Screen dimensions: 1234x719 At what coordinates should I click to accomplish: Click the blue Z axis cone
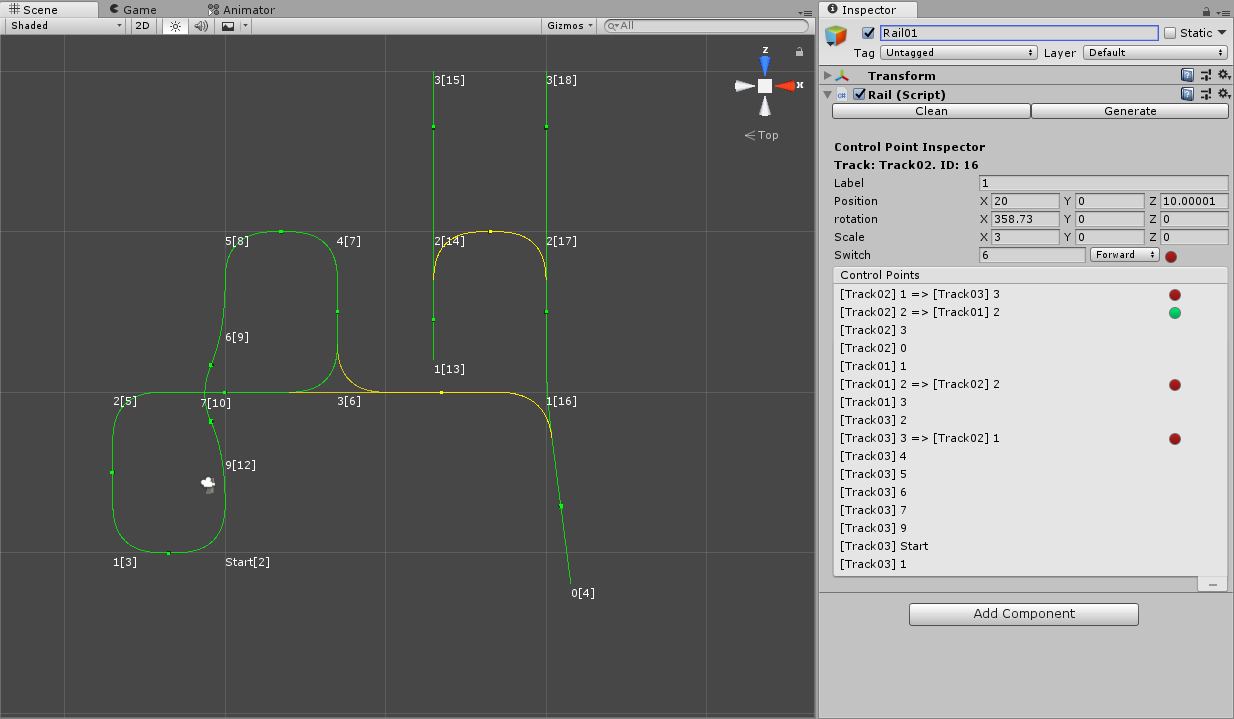point(765,65)
